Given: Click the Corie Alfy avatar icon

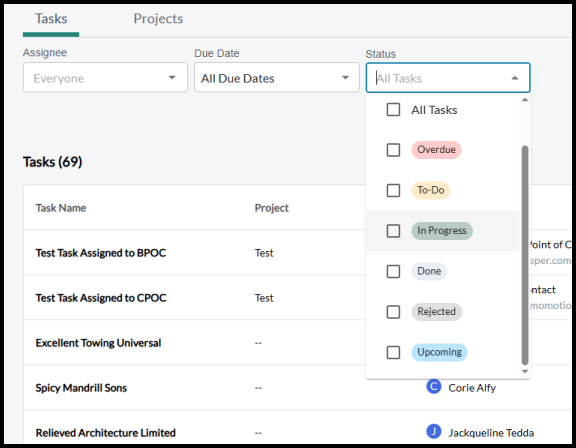Looking at the screenshot, I should coord(434,387).
